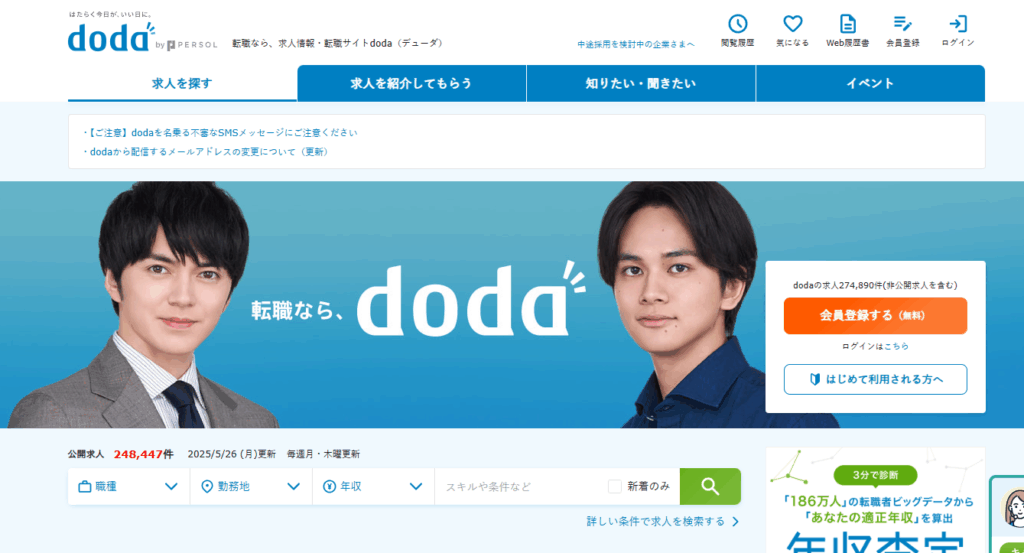This screenshot has width=1024, height=553.
Task: Click the orange 会員登録する button
Action: tap(875, 316)
